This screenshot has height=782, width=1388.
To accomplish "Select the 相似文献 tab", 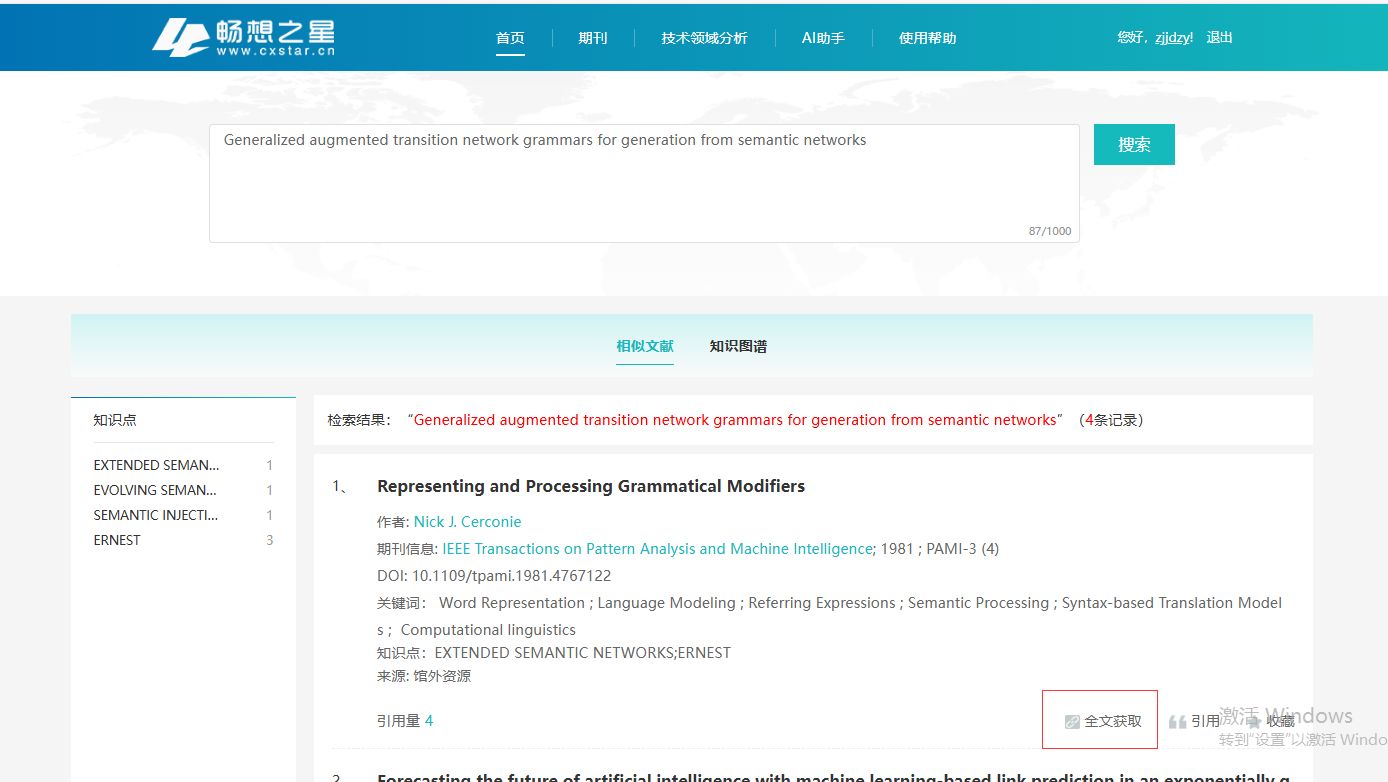I will (x=645, y=346).
